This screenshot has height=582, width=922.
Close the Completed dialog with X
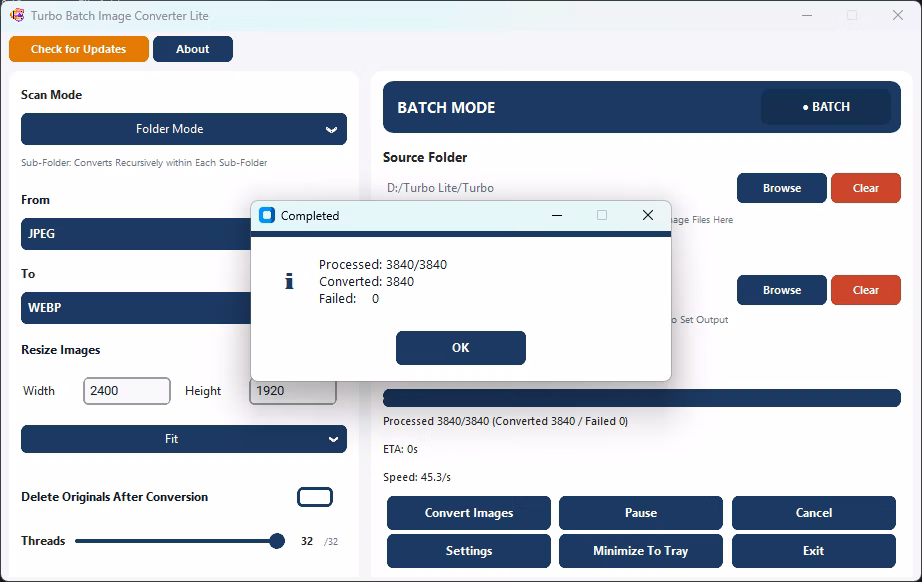[x=647, y=215]
